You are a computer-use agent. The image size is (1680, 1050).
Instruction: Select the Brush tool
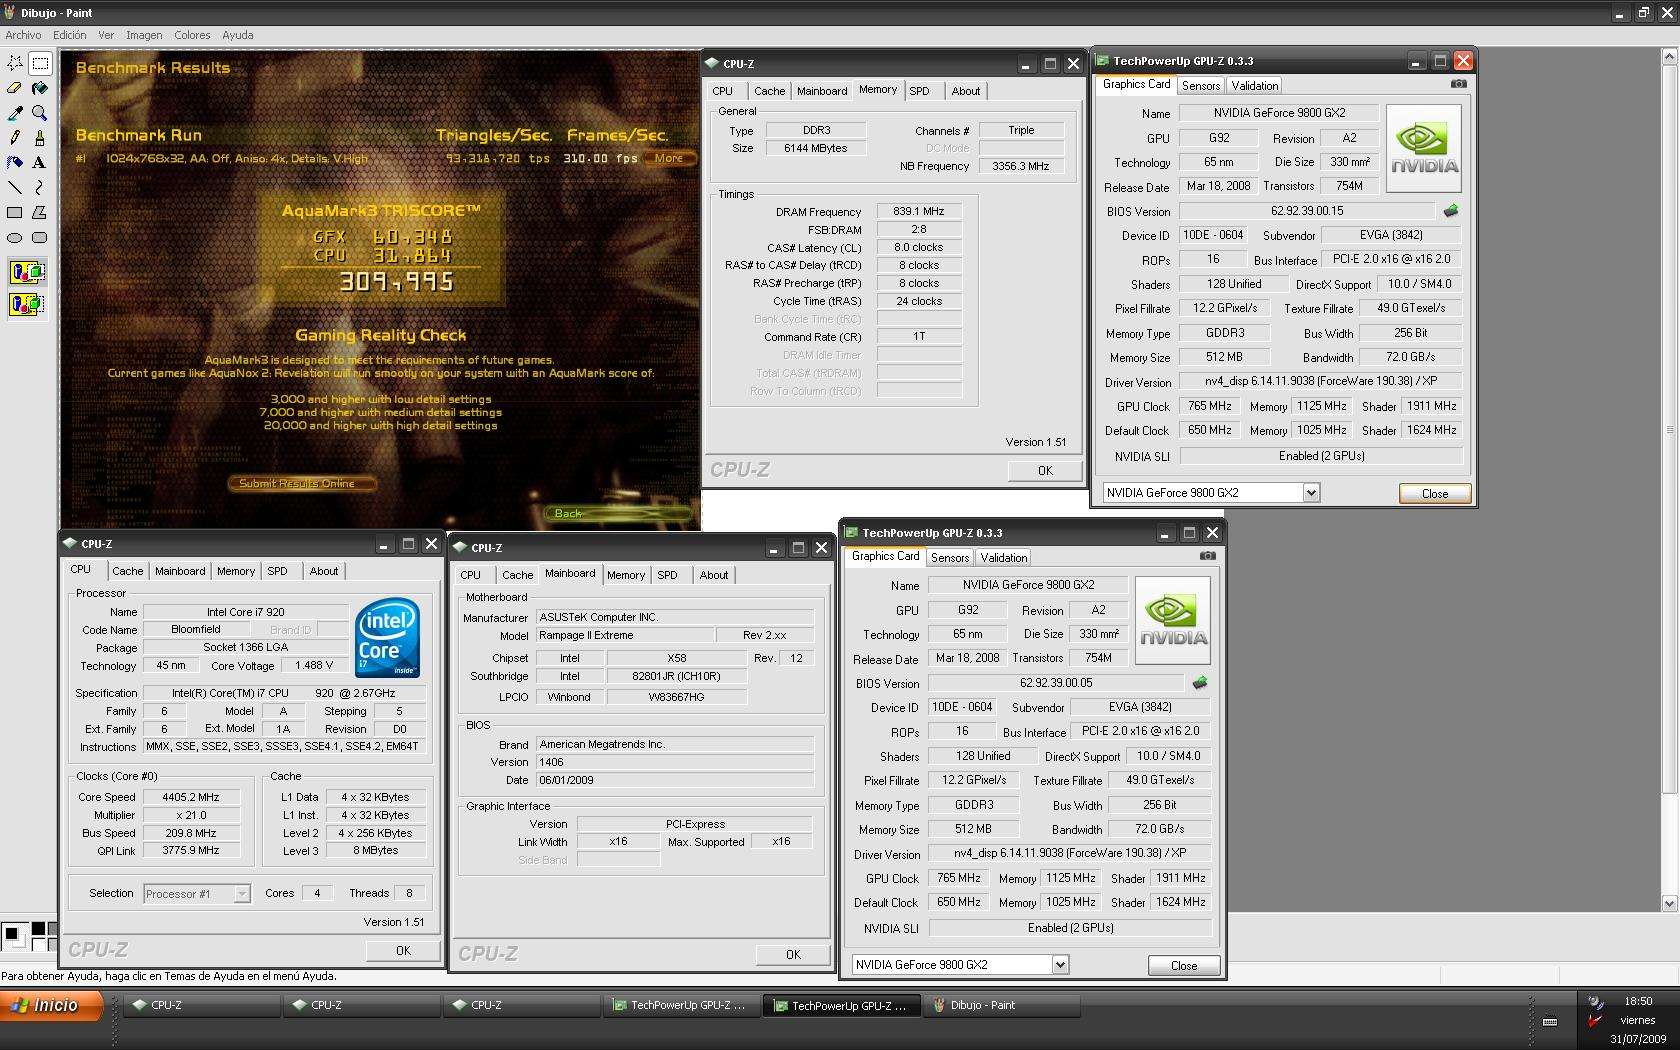pyautogui.click(x=40, y=138)
